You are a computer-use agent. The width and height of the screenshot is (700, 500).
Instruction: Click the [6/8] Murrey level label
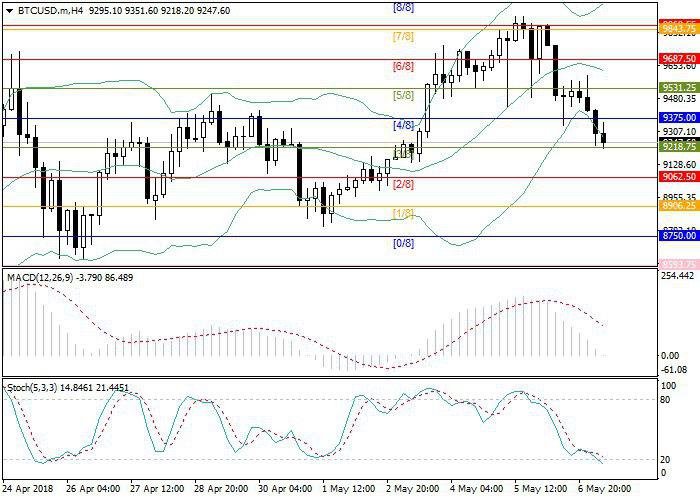pyautogui.click(x=402, y=66)
